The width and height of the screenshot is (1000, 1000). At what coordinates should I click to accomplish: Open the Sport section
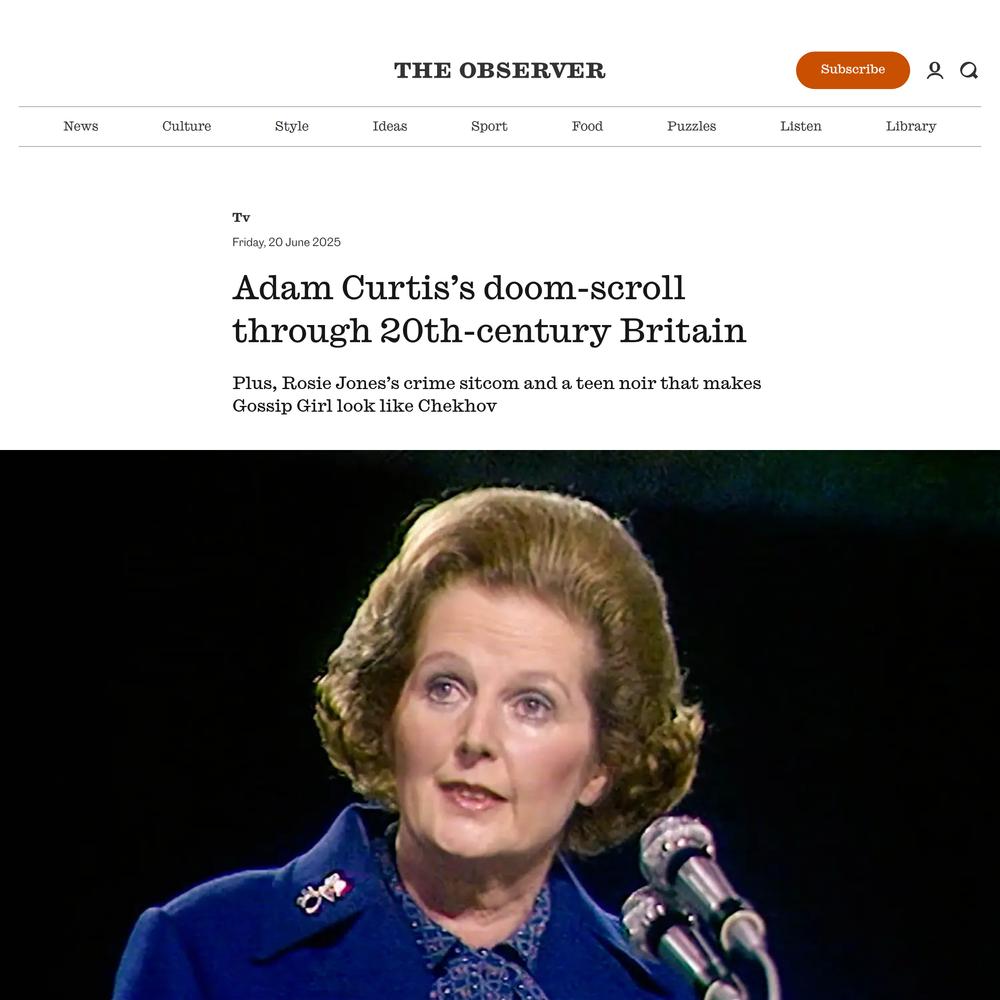tap(489, 126)
